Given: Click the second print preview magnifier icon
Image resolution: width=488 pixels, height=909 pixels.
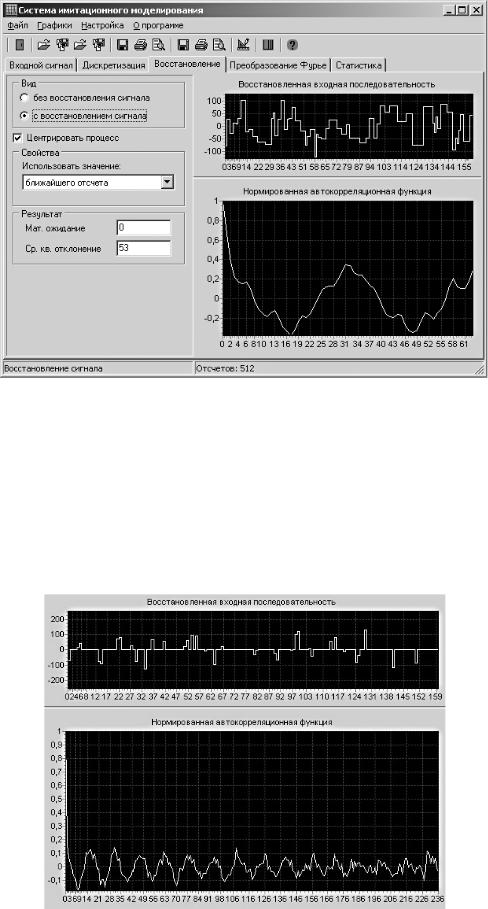Looking at the screenshot, I should click(x=219, y=45).
